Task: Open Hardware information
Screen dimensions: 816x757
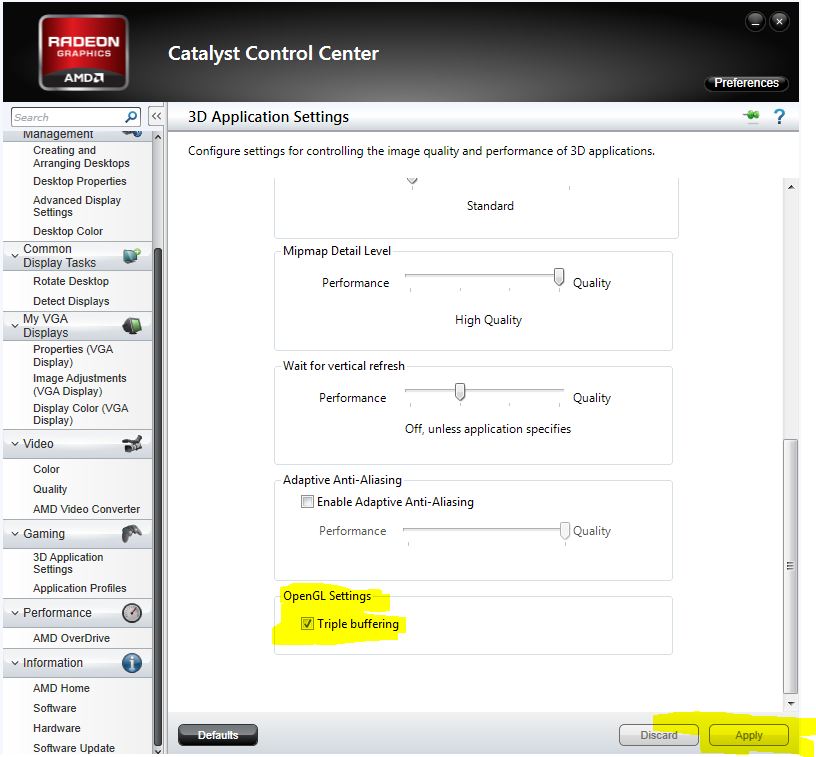Action: 57,728
